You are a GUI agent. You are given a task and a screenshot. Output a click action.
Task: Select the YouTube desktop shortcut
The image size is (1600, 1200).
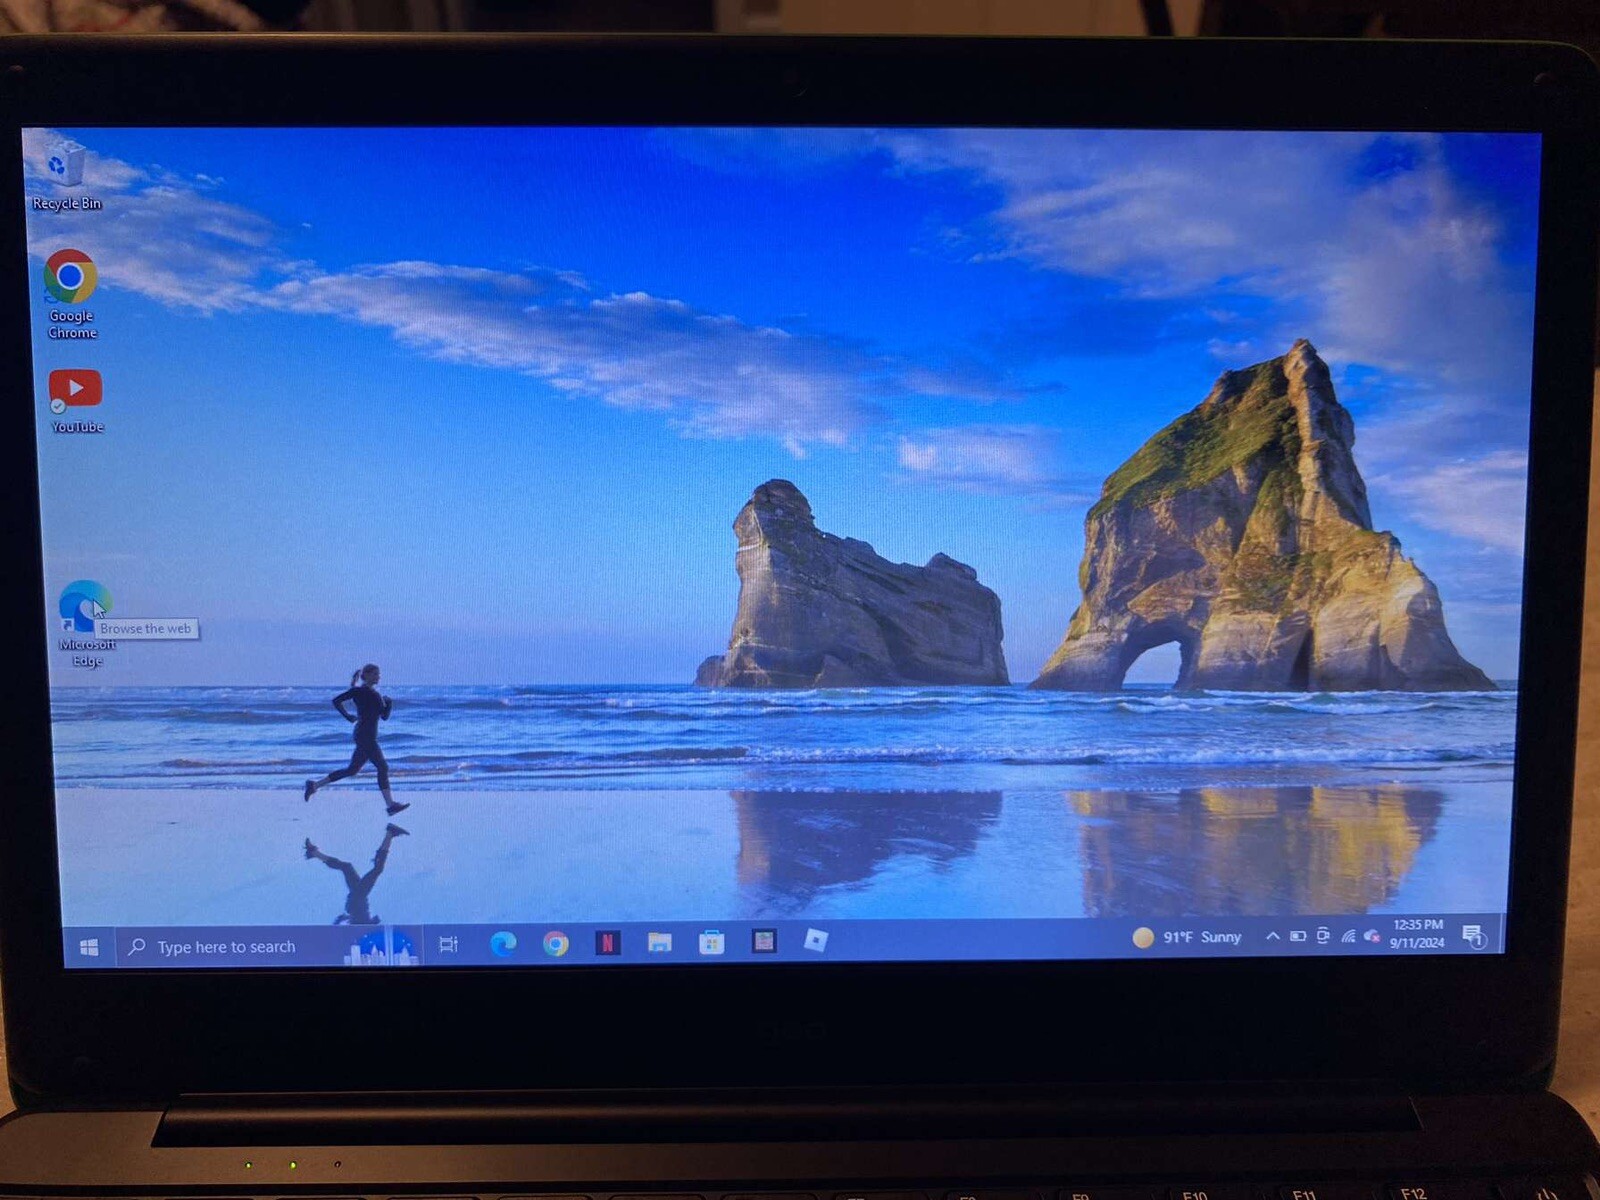[x=76, y=400]
